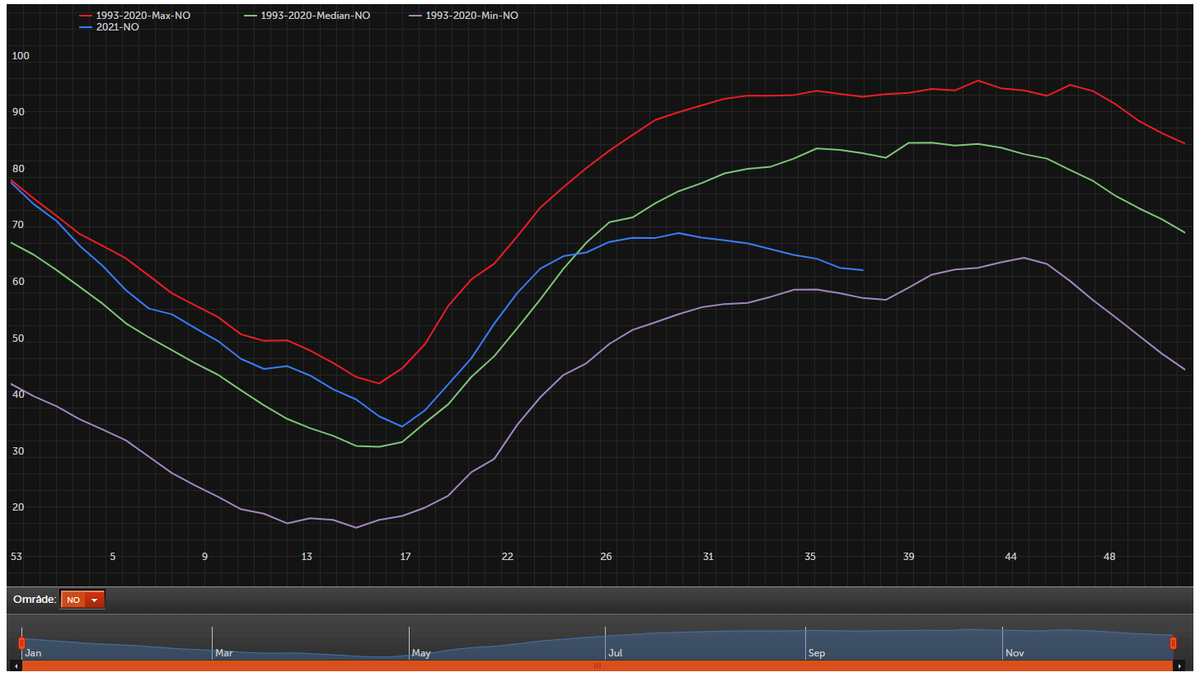1200x677 pixels.
Task: Click y-axis label 20
Action: (x=18, y=507)
